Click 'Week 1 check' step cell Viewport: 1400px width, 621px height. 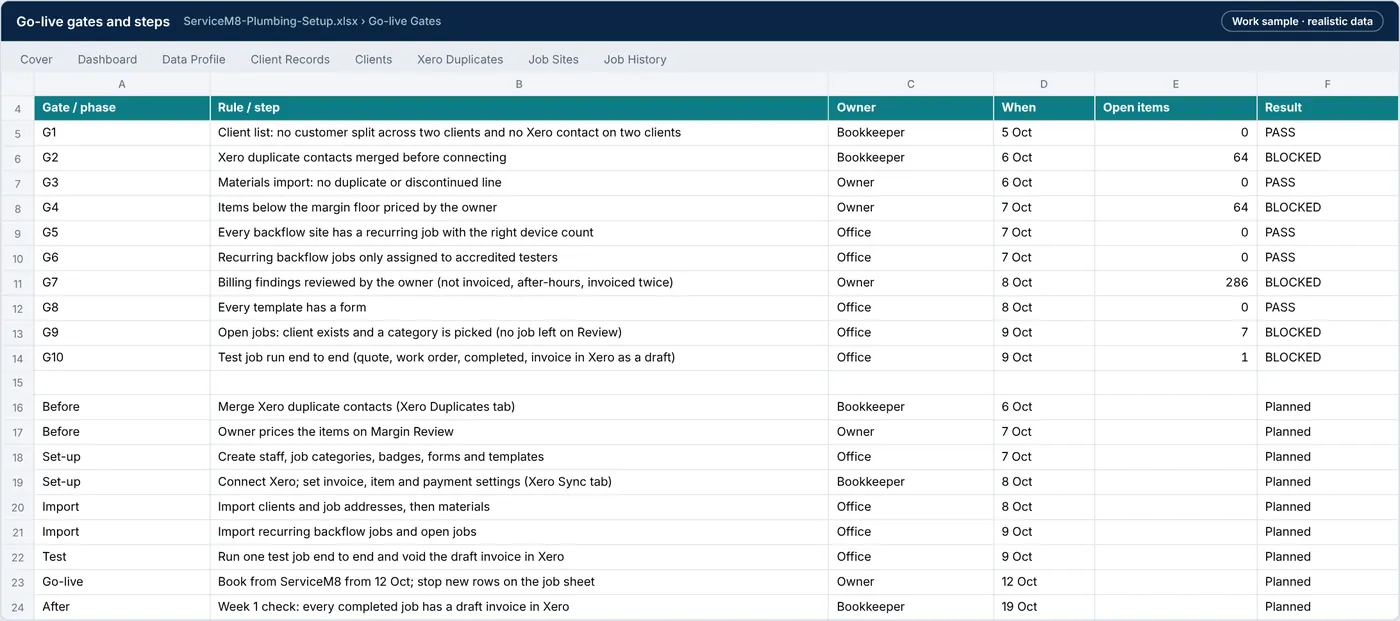[x=519, y=607]
